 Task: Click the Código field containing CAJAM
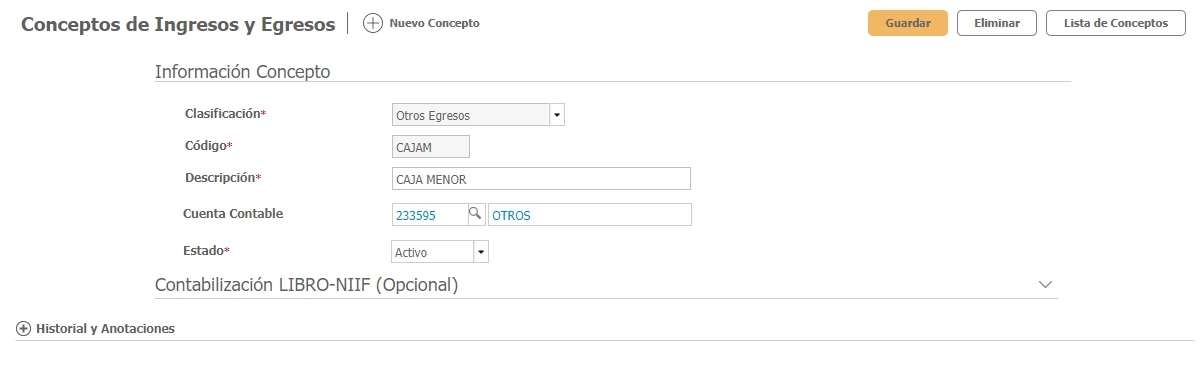(x=431, y=147)
